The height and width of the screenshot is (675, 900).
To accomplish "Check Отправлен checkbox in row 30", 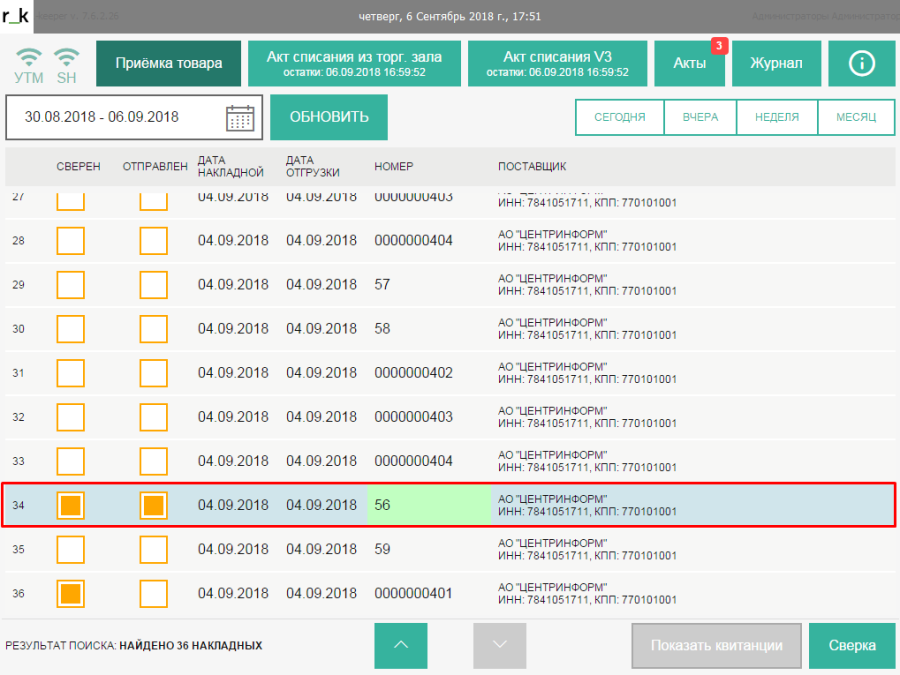I will click(153, 329).
